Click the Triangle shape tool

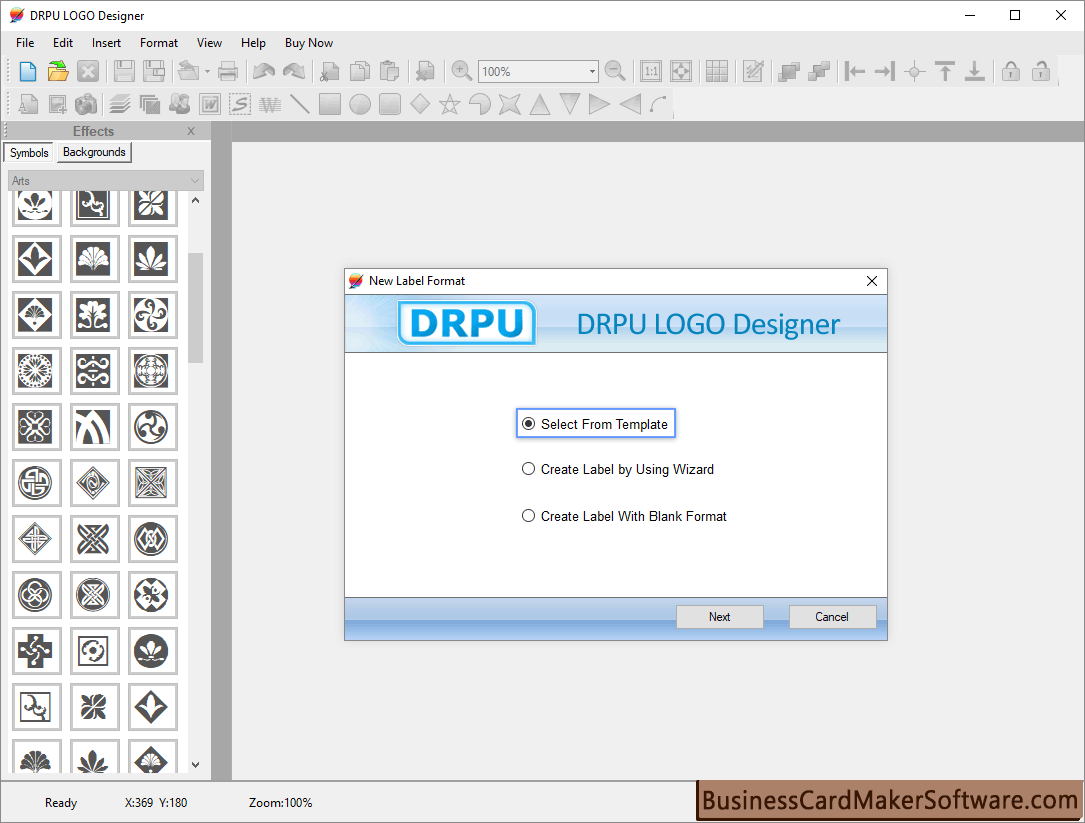coord(540,105)
